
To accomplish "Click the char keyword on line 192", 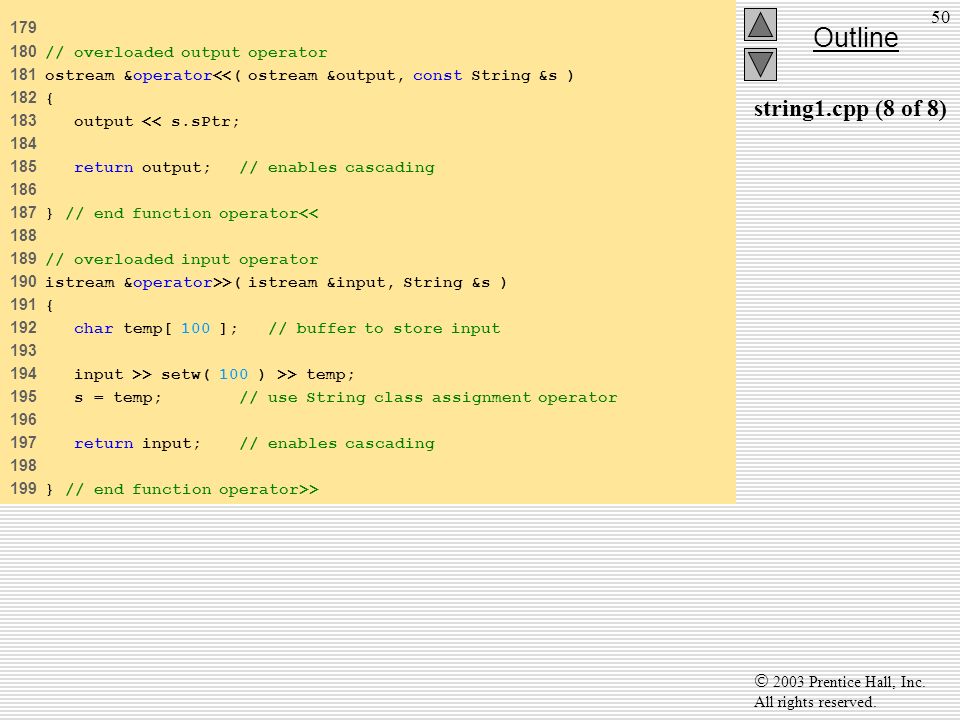I will point(94,328).
